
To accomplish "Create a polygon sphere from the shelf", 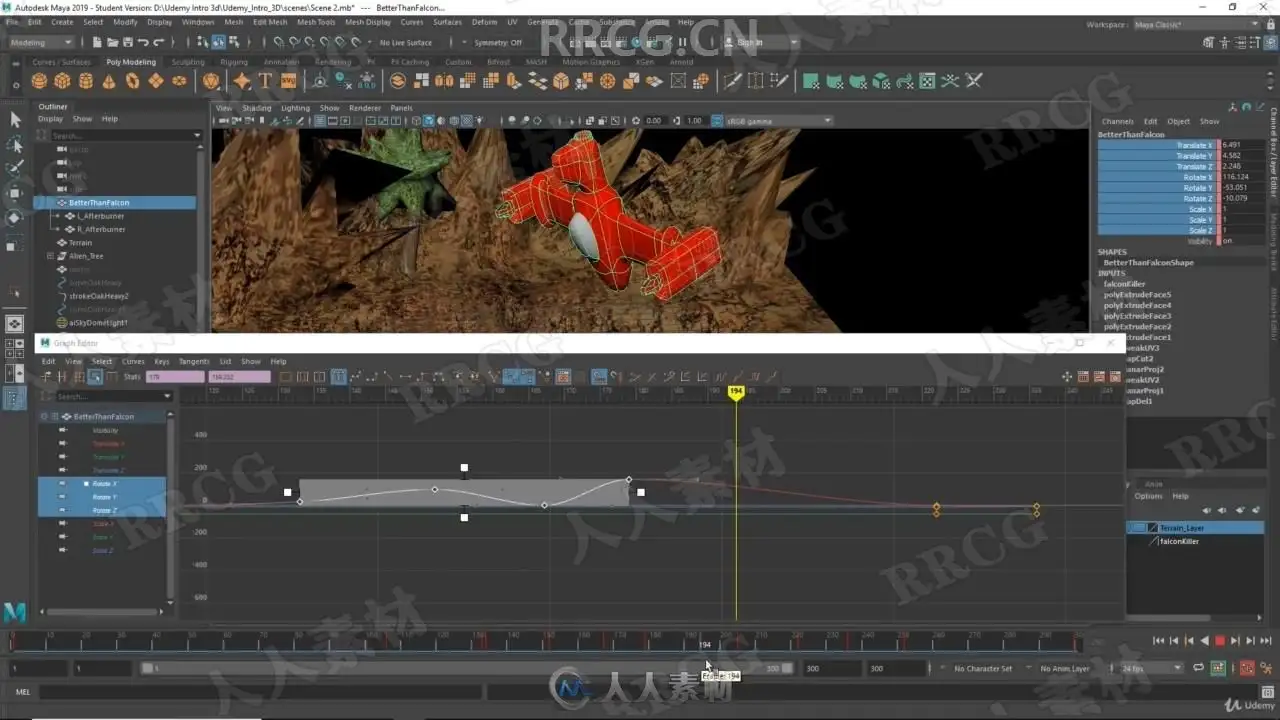I will pos(40,81).
